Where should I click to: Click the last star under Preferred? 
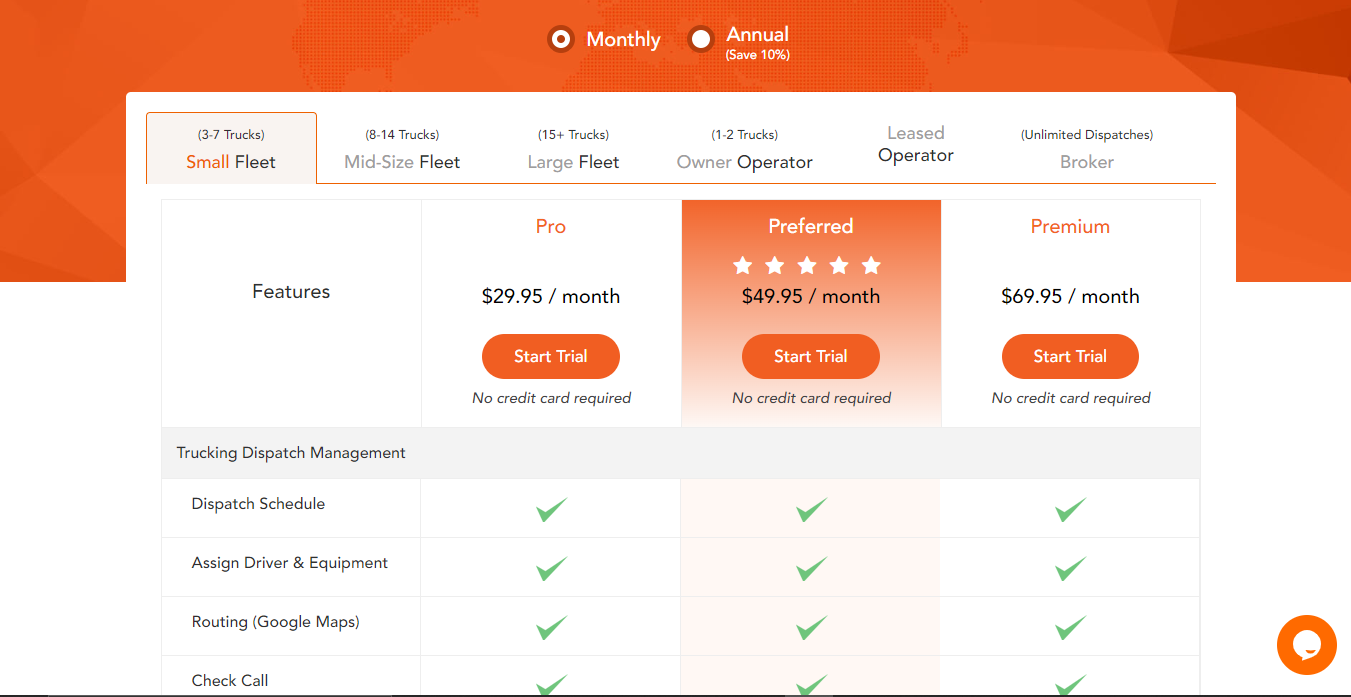point(871,265)
